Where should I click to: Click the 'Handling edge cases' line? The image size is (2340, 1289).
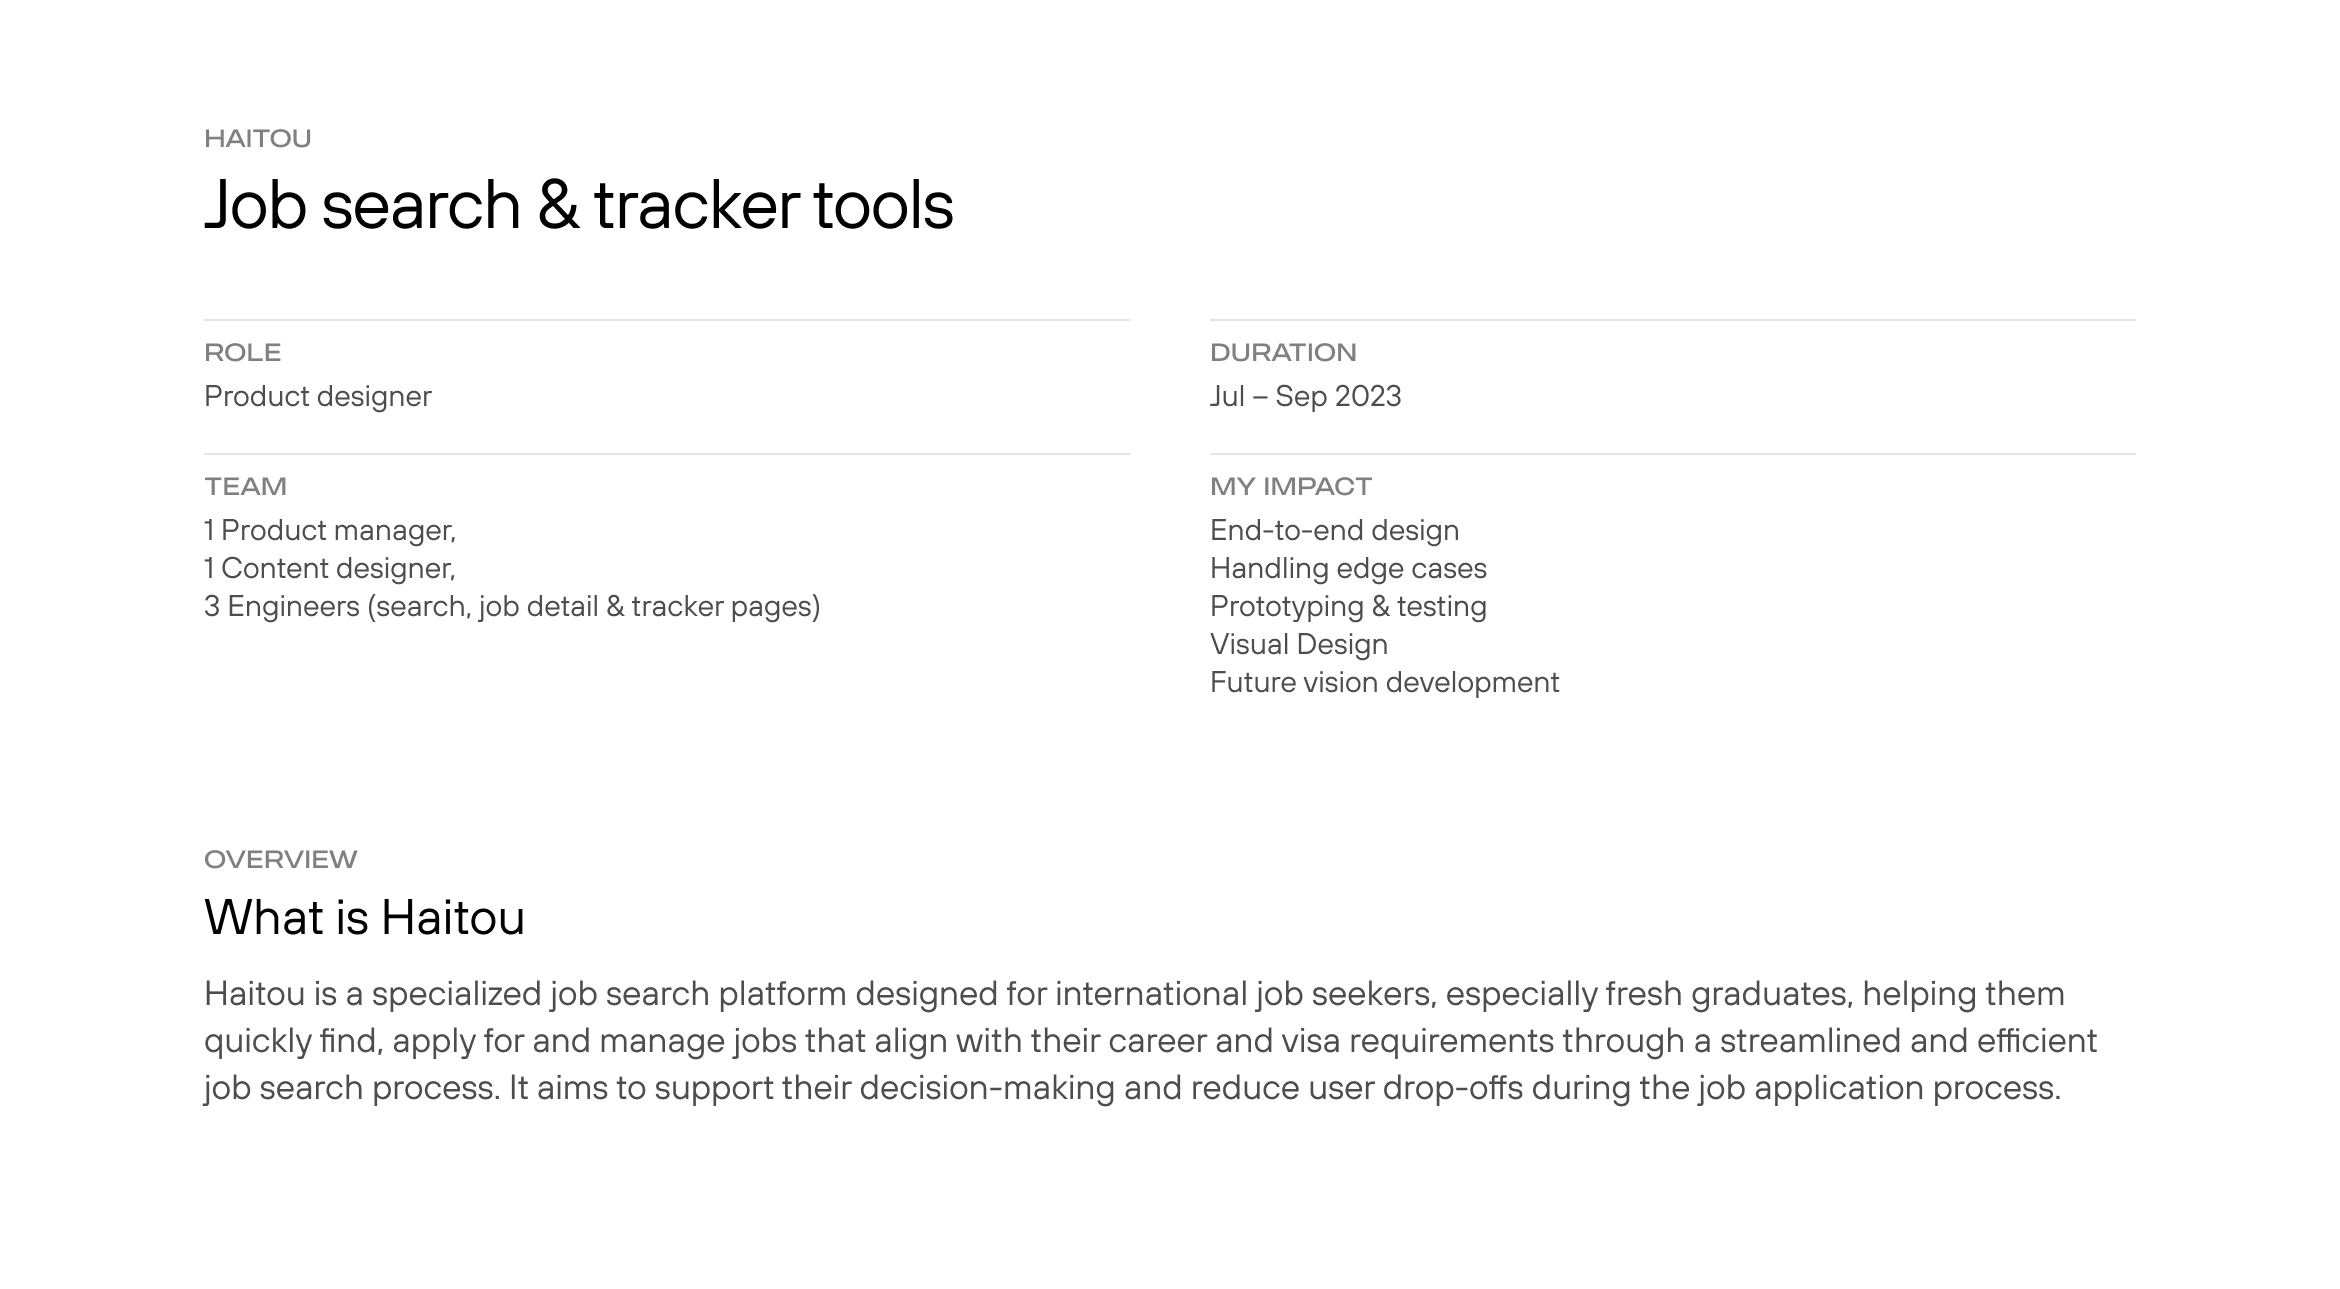tap(1347, 568)
